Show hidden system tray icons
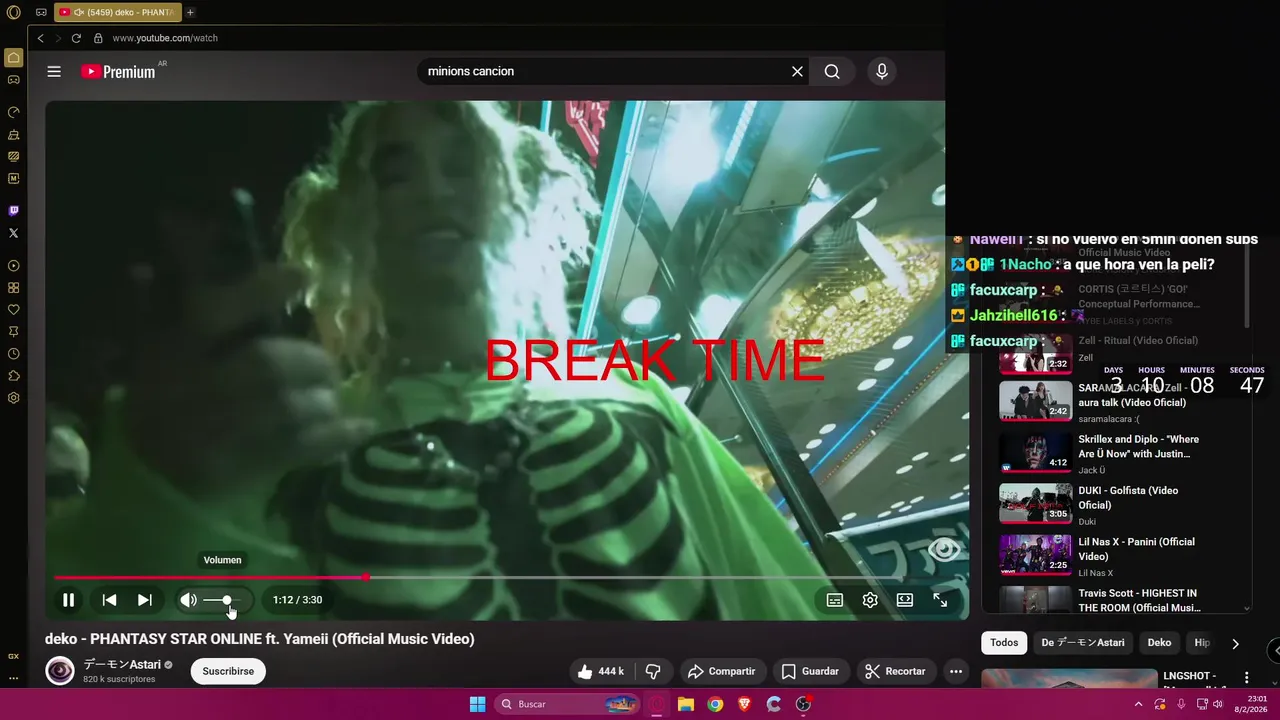The width and height of the screenshot is (1280, 720). pos(1138,704)
